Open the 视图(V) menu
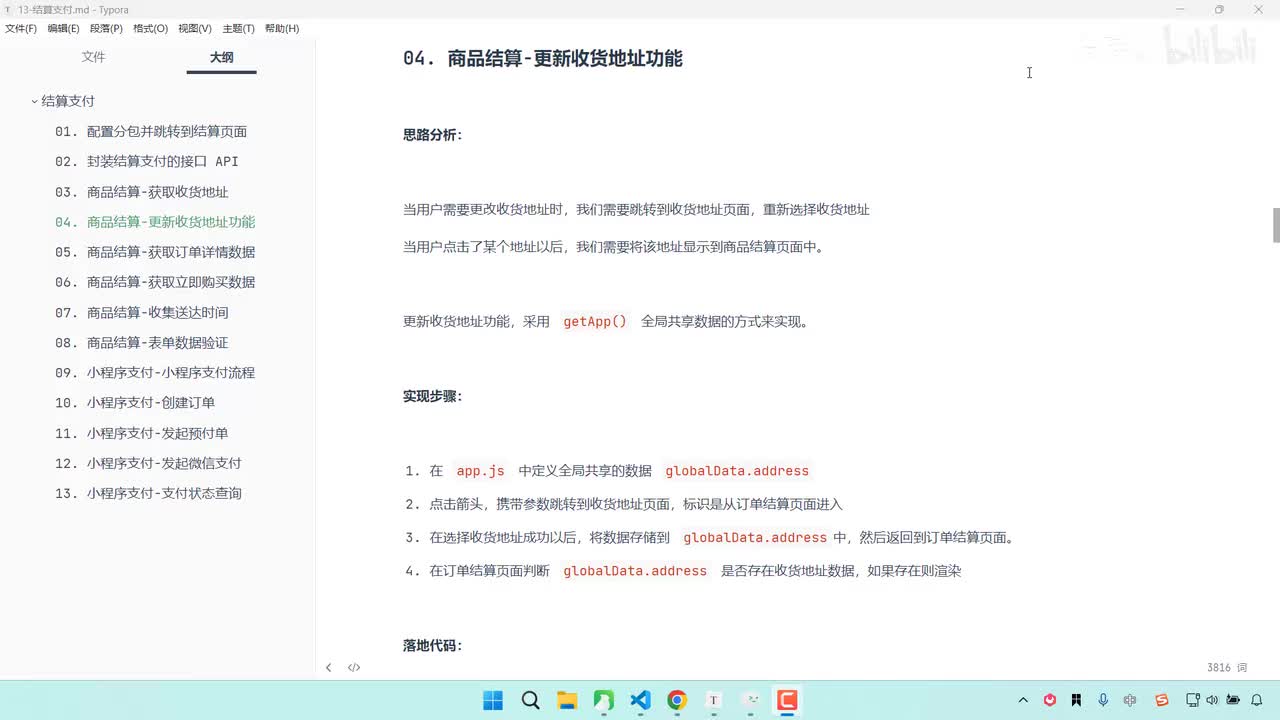The height and width of the screenshot is (720, 1280). [195, 29]
